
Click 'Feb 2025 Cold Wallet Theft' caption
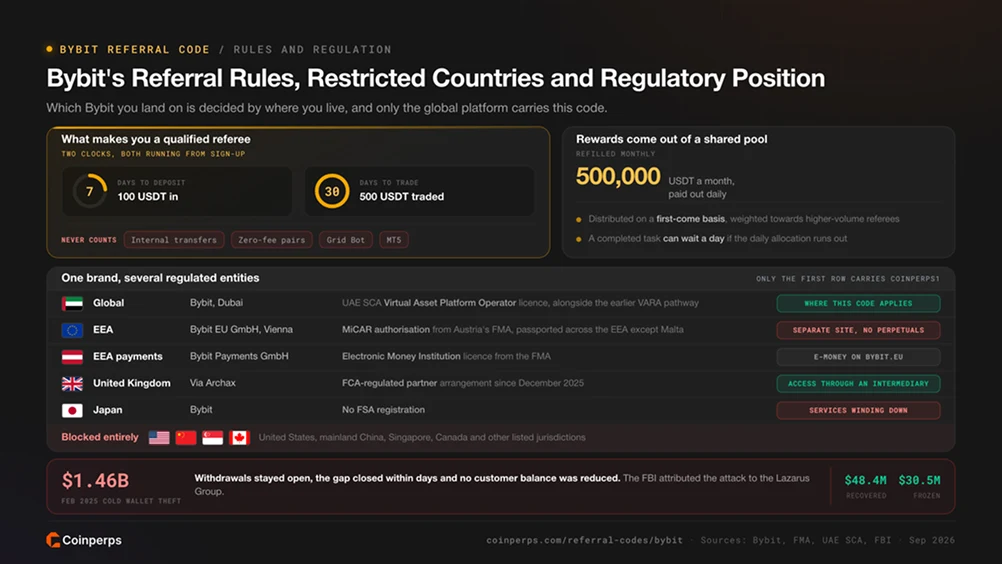point(121,501)
